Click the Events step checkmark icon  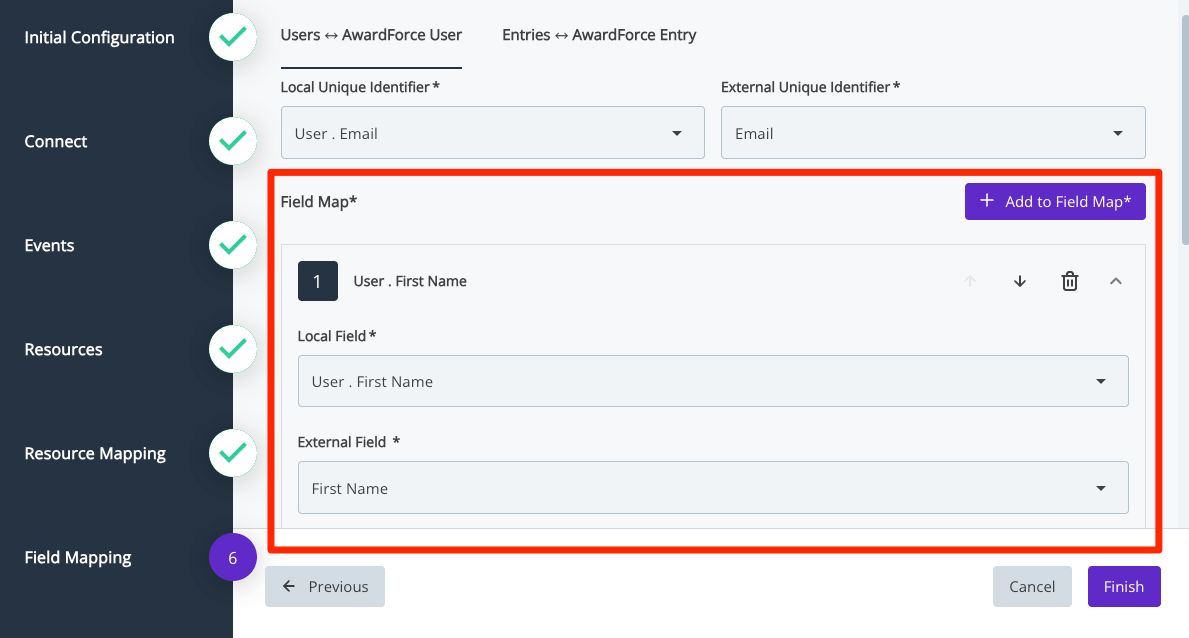233,245
